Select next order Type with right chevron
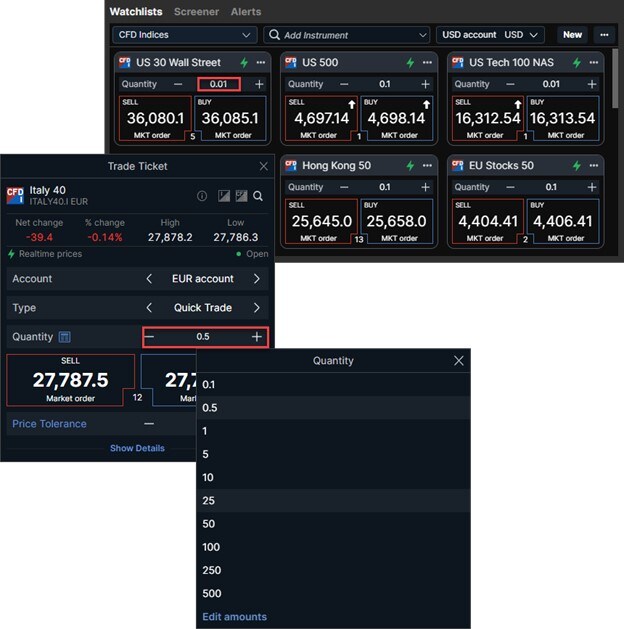The image size is (624, 629). (257, 308)
